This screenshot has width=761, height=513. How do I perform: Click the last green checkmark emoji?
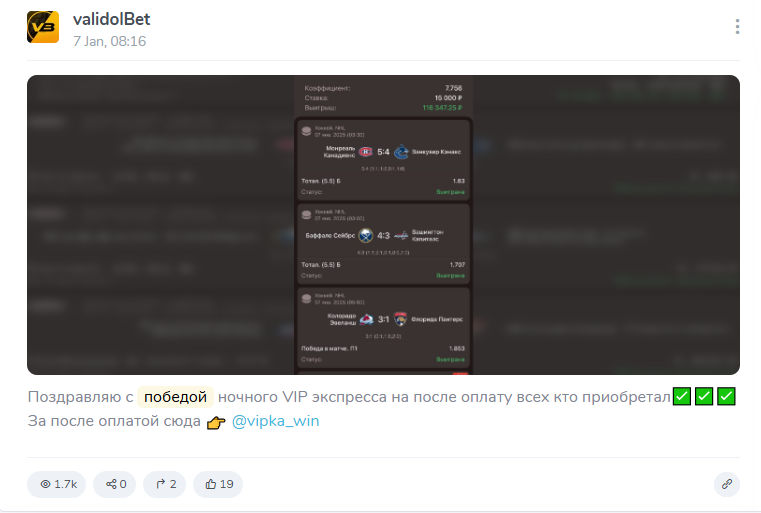click(726, 396)
